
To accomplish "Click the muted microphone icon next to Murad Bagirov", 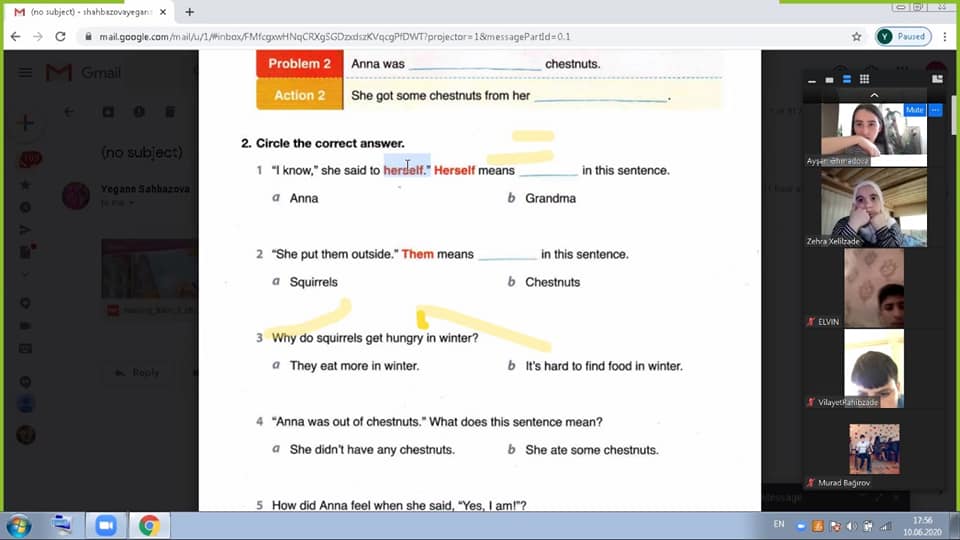I will [x=811, y=482].
